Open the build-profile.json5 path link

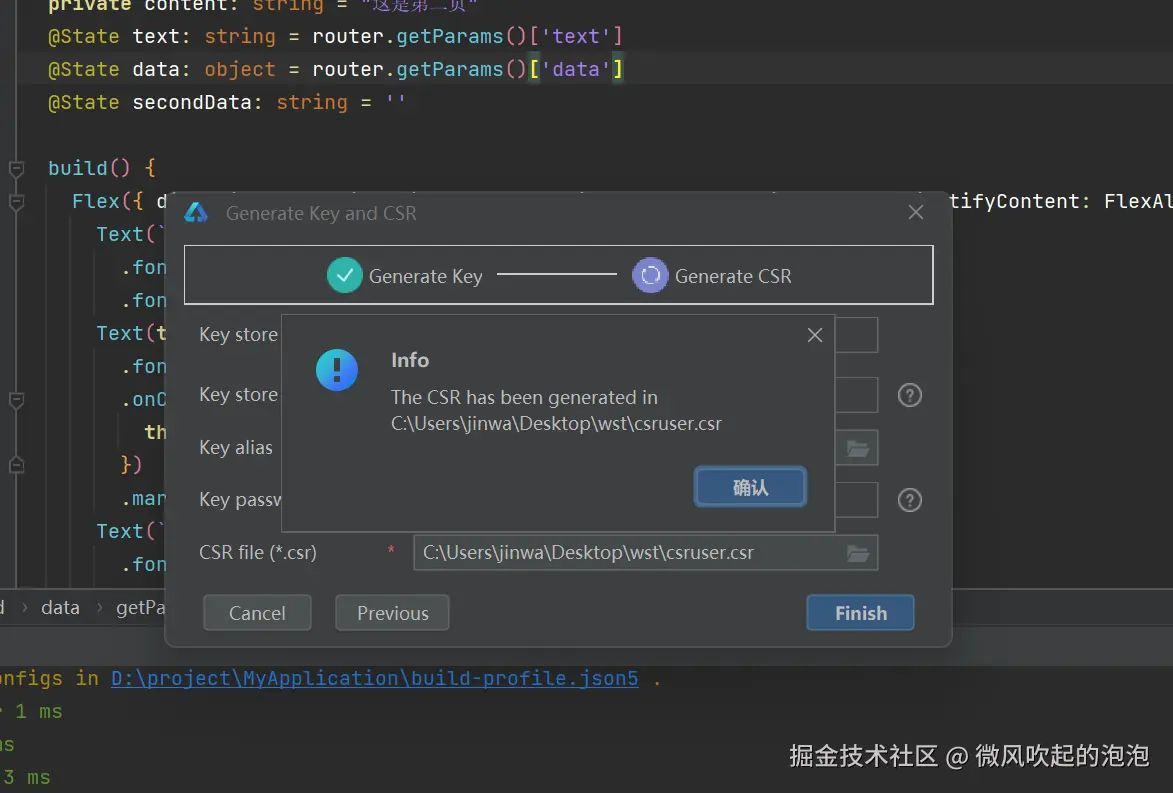[375, 679]
